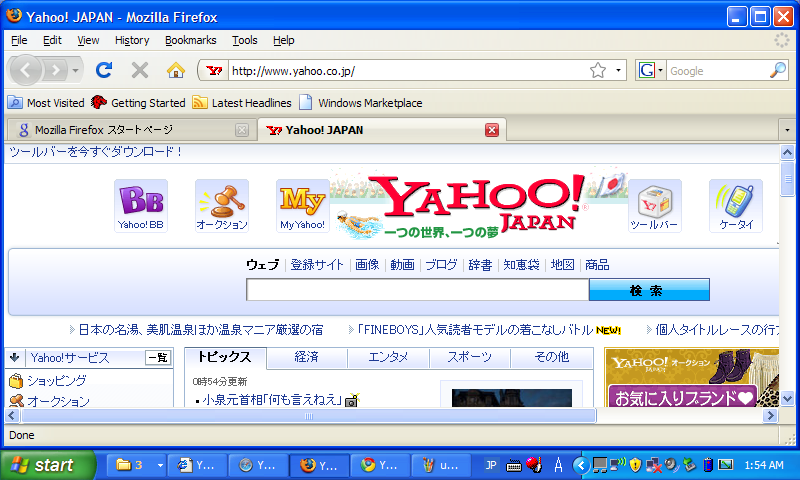This screenshot has height=480, width=800.
Task: Select the スポーツ news tab
Action: [x=469, y=358]
